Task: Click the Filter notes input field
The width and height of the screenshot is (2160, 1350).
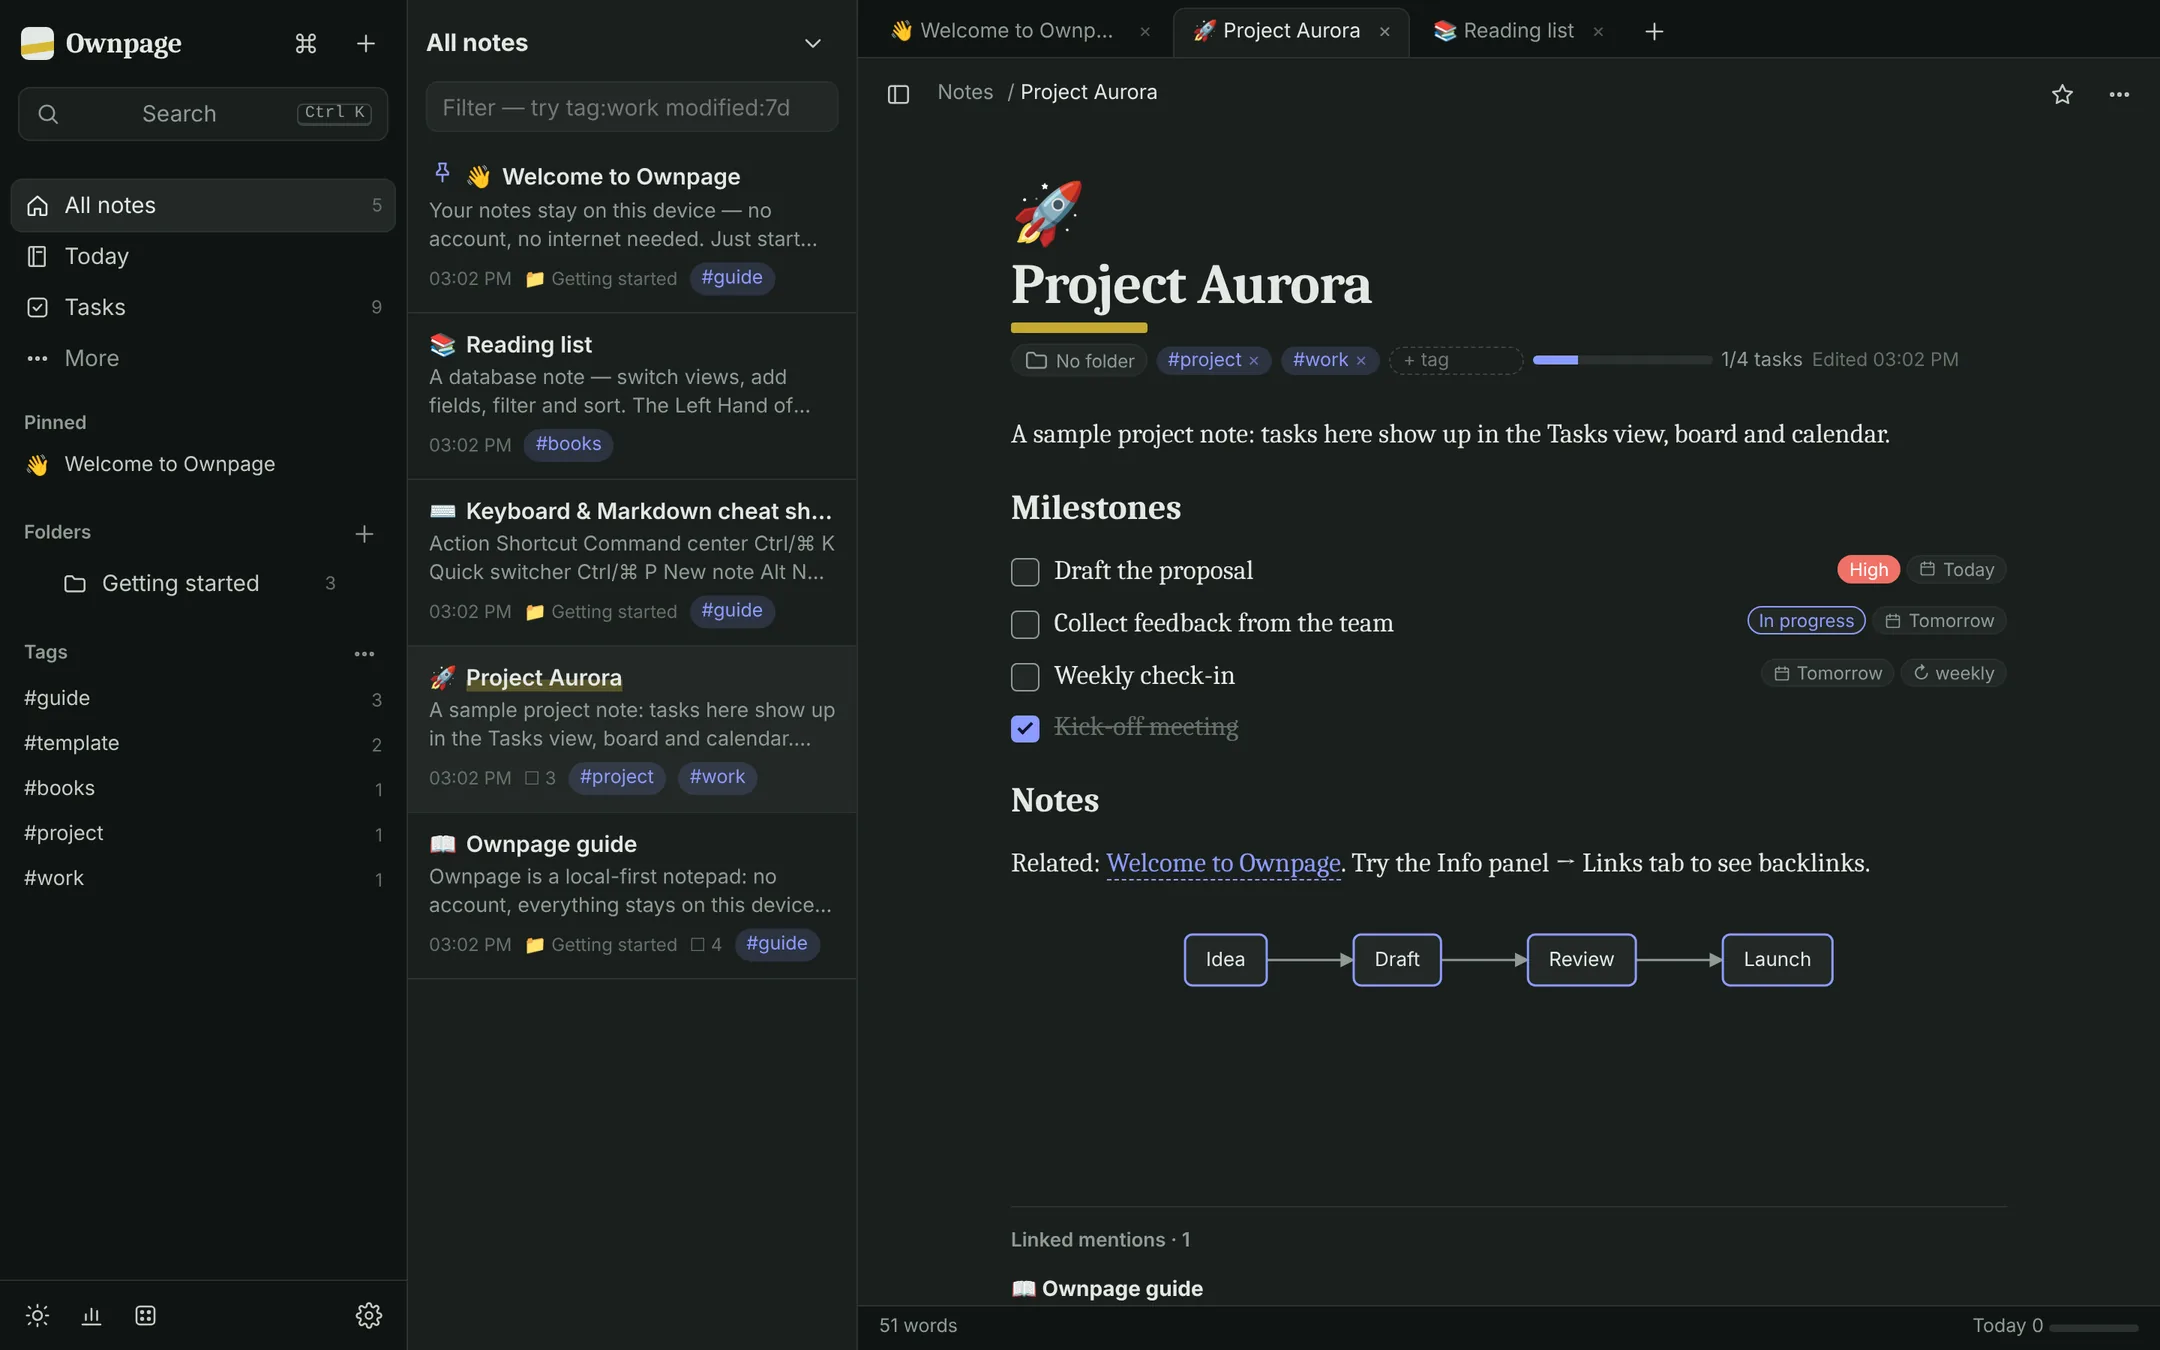Action: pos(632,107)
